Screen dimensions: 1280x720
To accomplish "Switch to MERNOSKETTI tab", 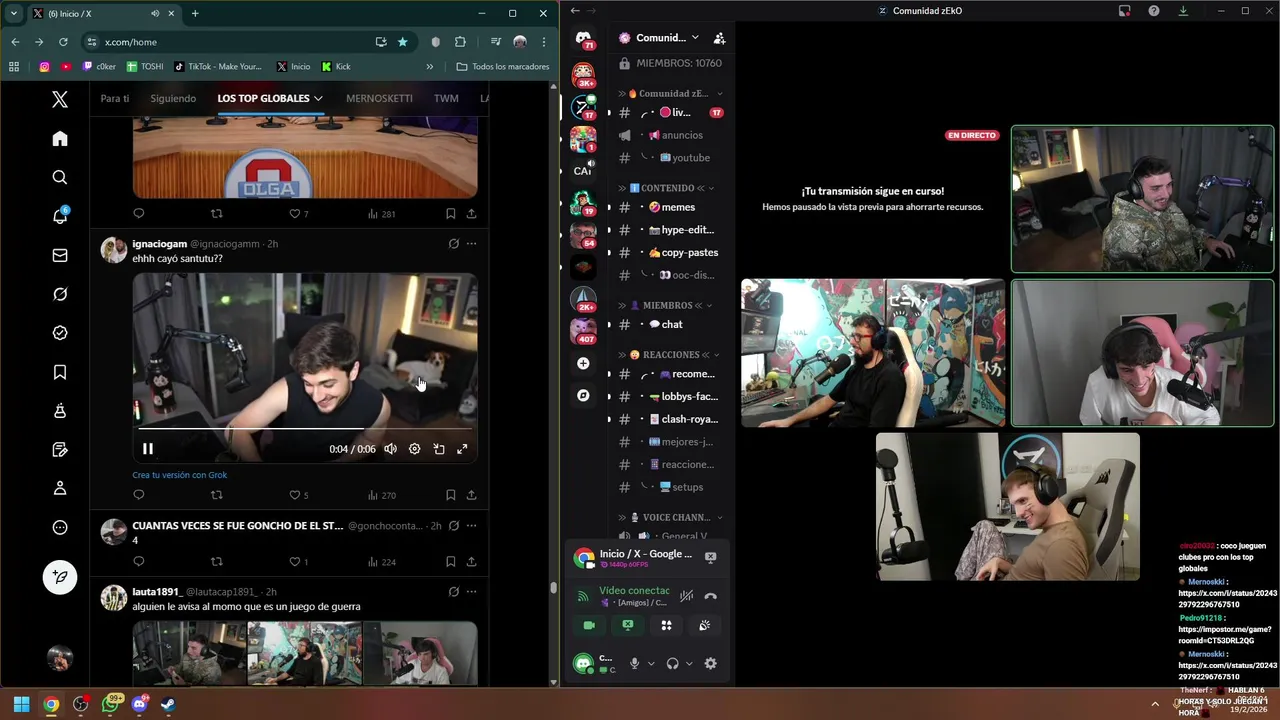I will pos(379,98).
